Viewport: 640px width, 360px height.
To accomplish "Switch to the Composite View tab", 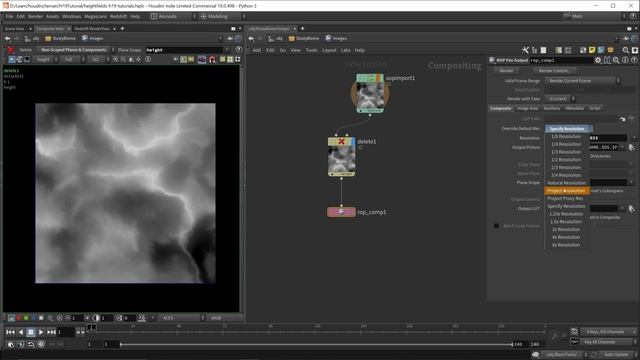I will click(50, 29).
